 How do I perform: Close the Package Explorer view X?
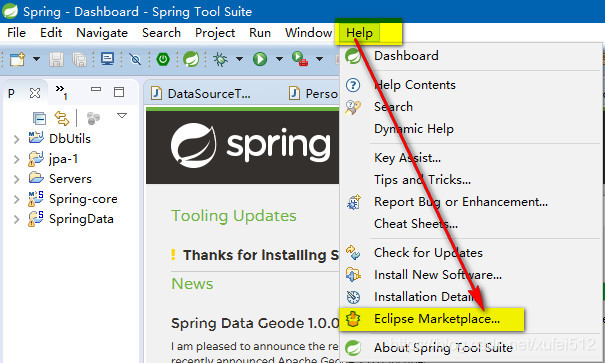pos(35,93)
